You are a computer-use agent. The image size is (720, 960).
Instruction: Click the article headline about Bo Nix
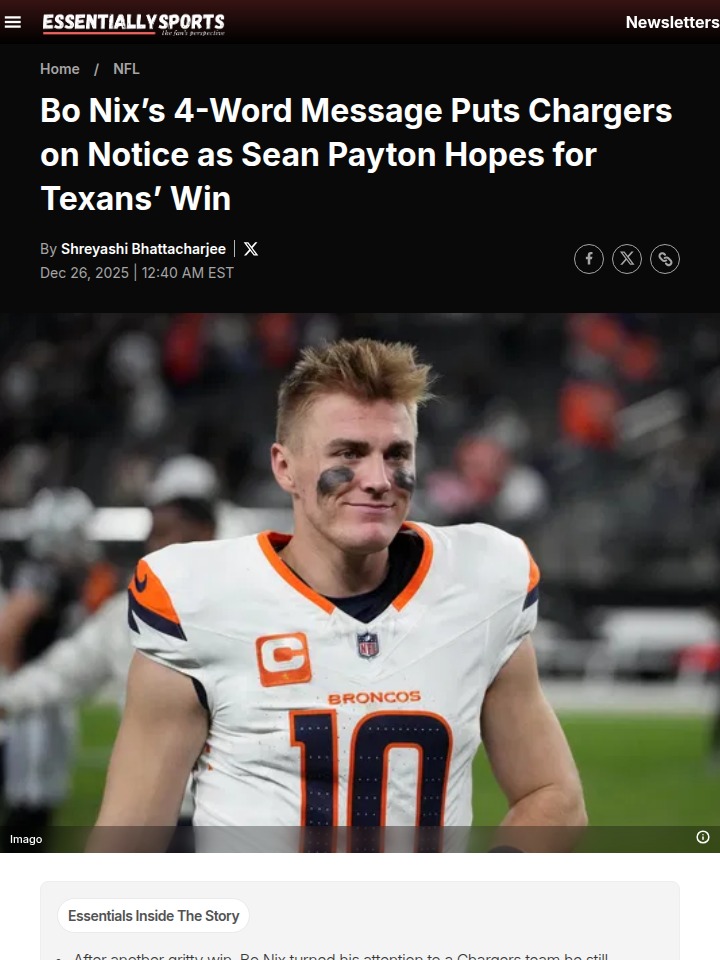(x=356, y=154)
